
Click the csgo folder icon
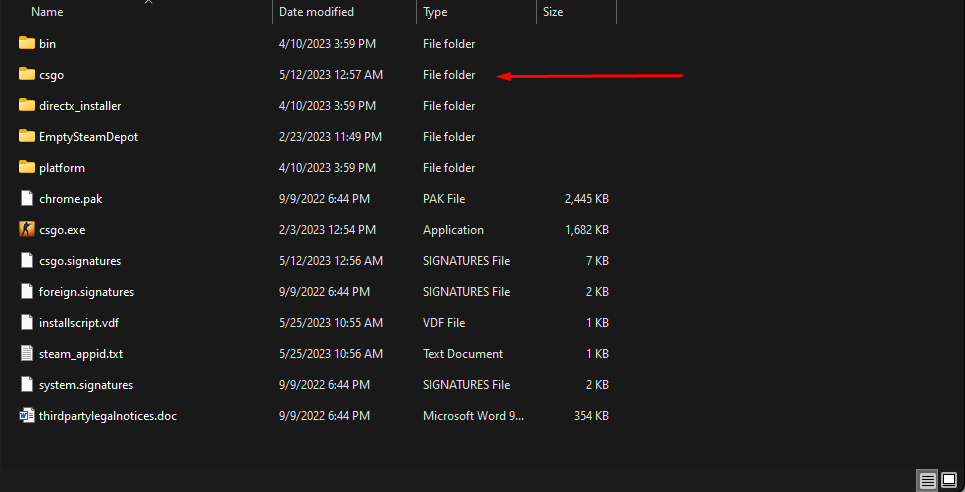pyautogui.click(x=27, y=75)
